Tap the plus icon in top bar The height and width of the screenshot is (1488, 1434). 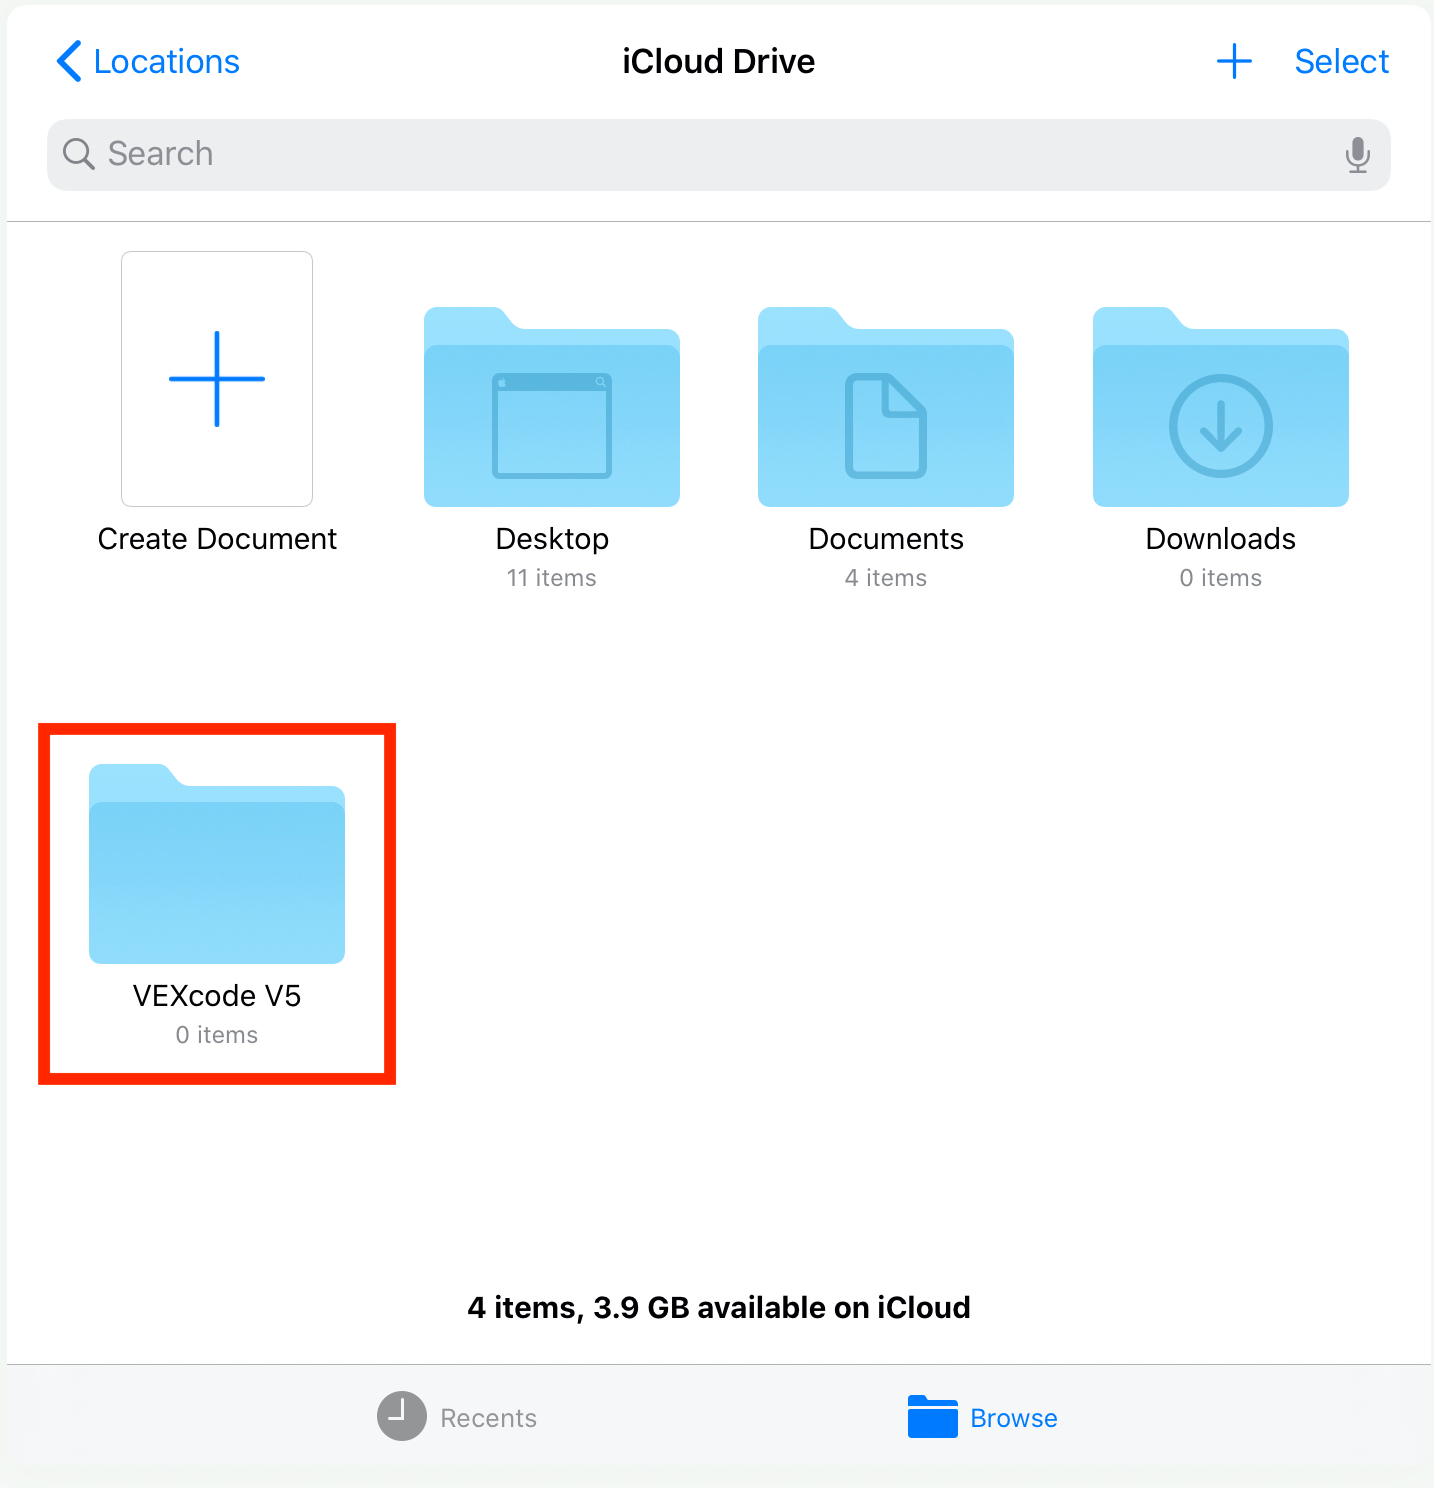click(x=1234, y=61)
